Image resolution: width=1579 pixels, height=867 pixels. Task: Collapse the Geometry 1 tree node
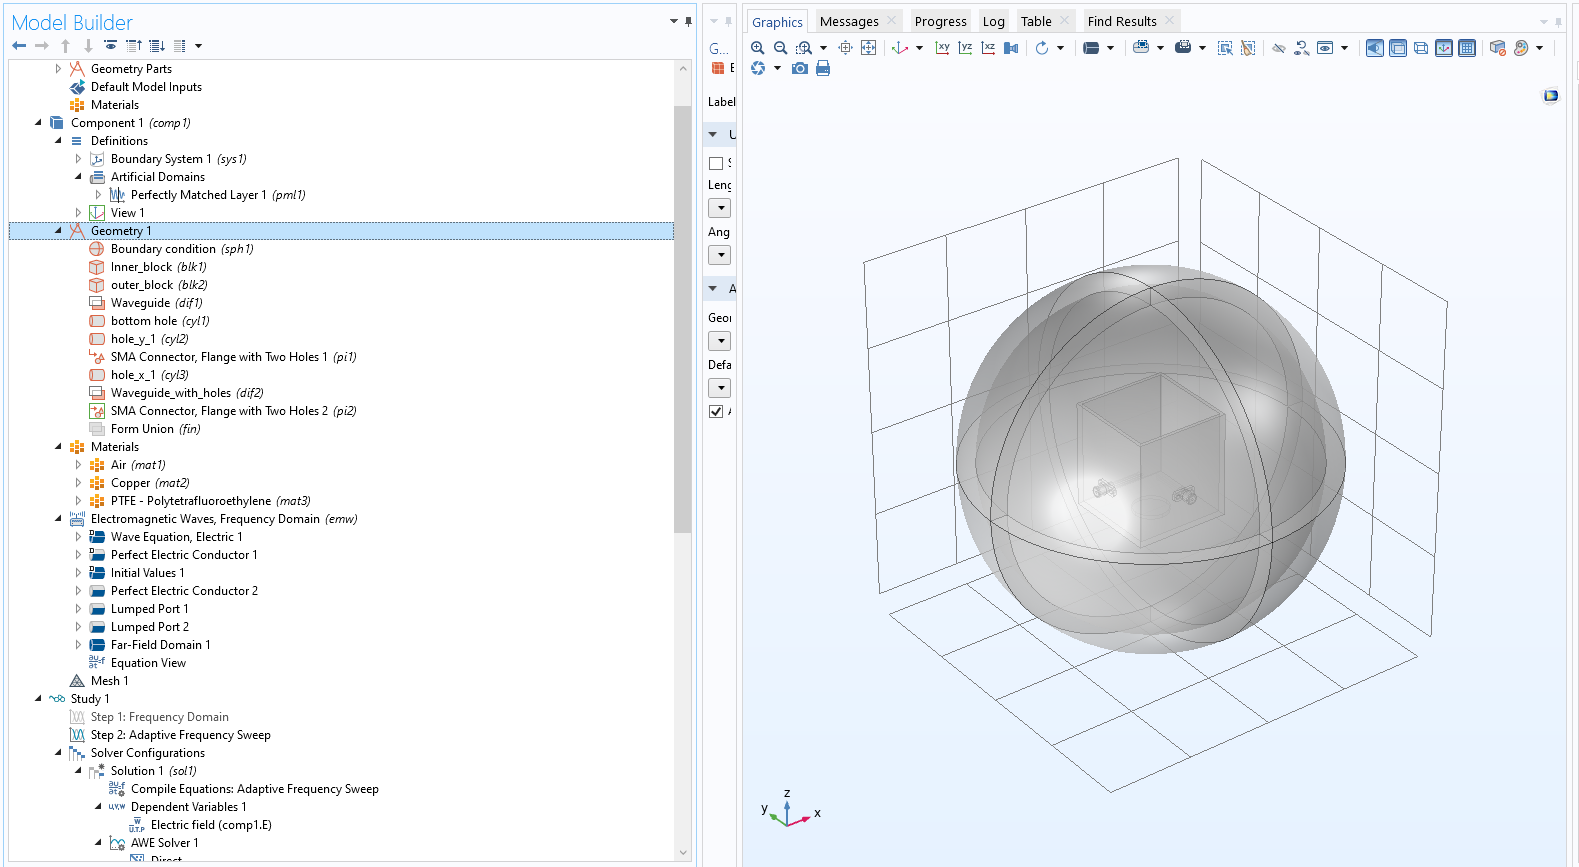click(58, 231)
